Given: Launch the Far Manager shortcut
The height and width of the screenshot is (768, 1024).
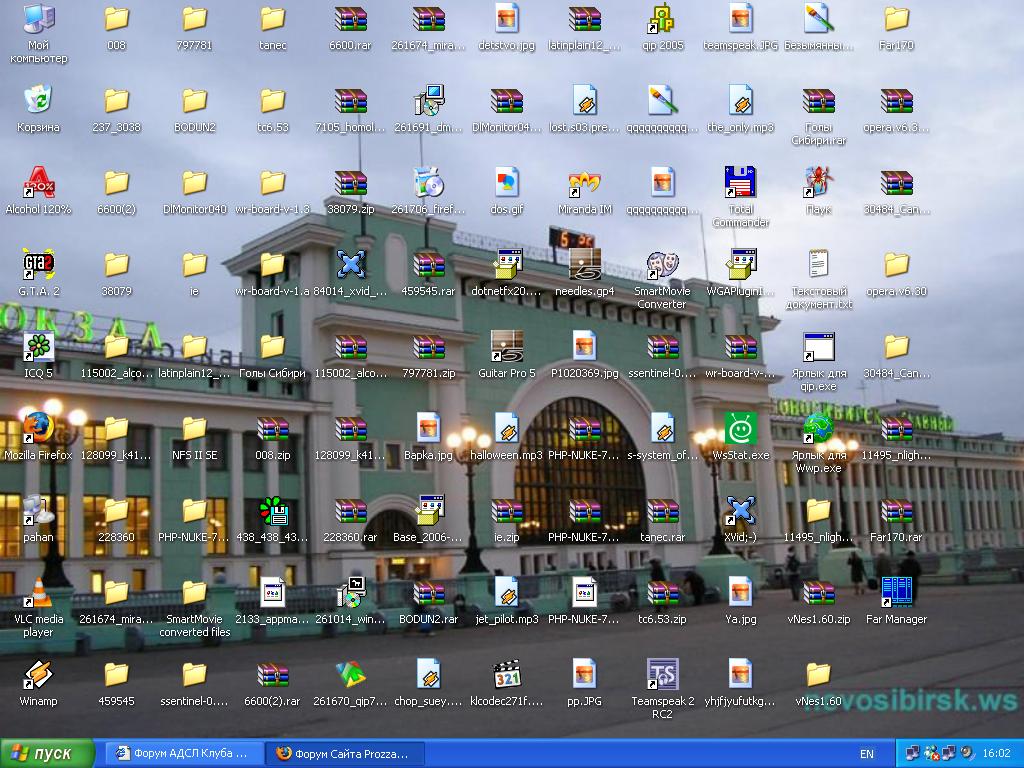Looking at the screenshot, I should [x=897, y=594].
